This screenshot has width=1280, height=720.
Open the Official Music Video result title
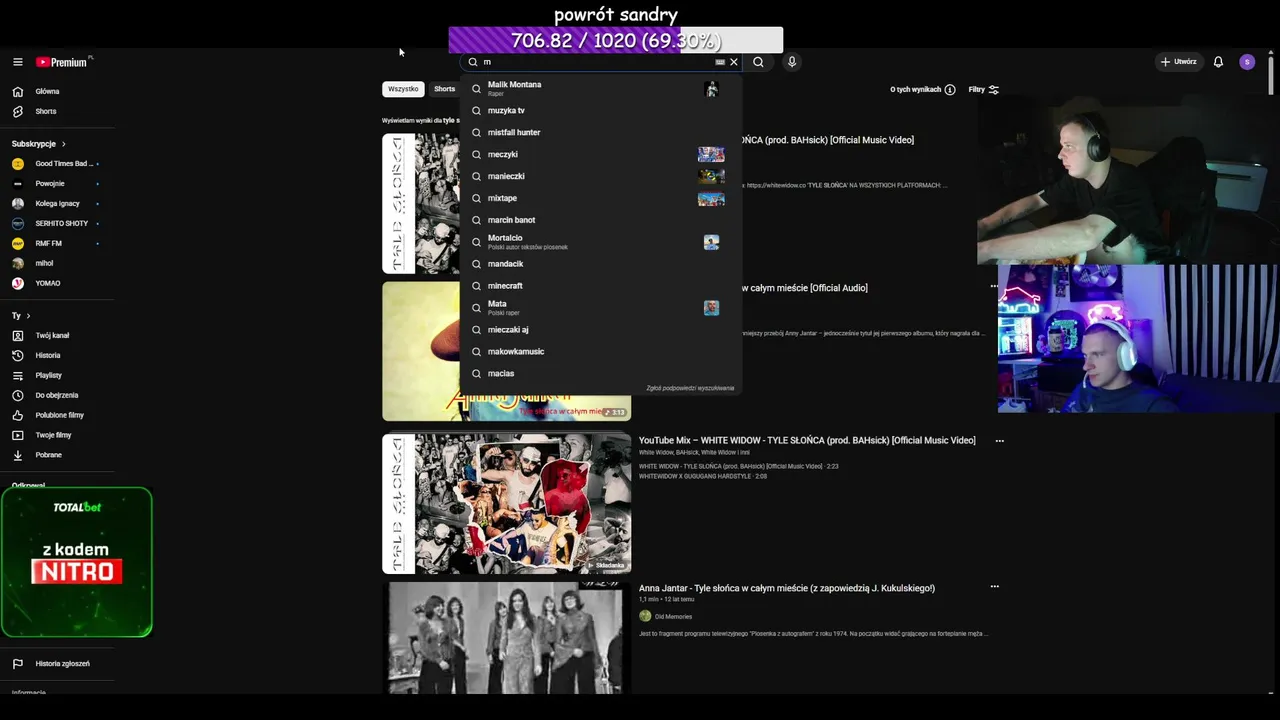click(828, 141)
